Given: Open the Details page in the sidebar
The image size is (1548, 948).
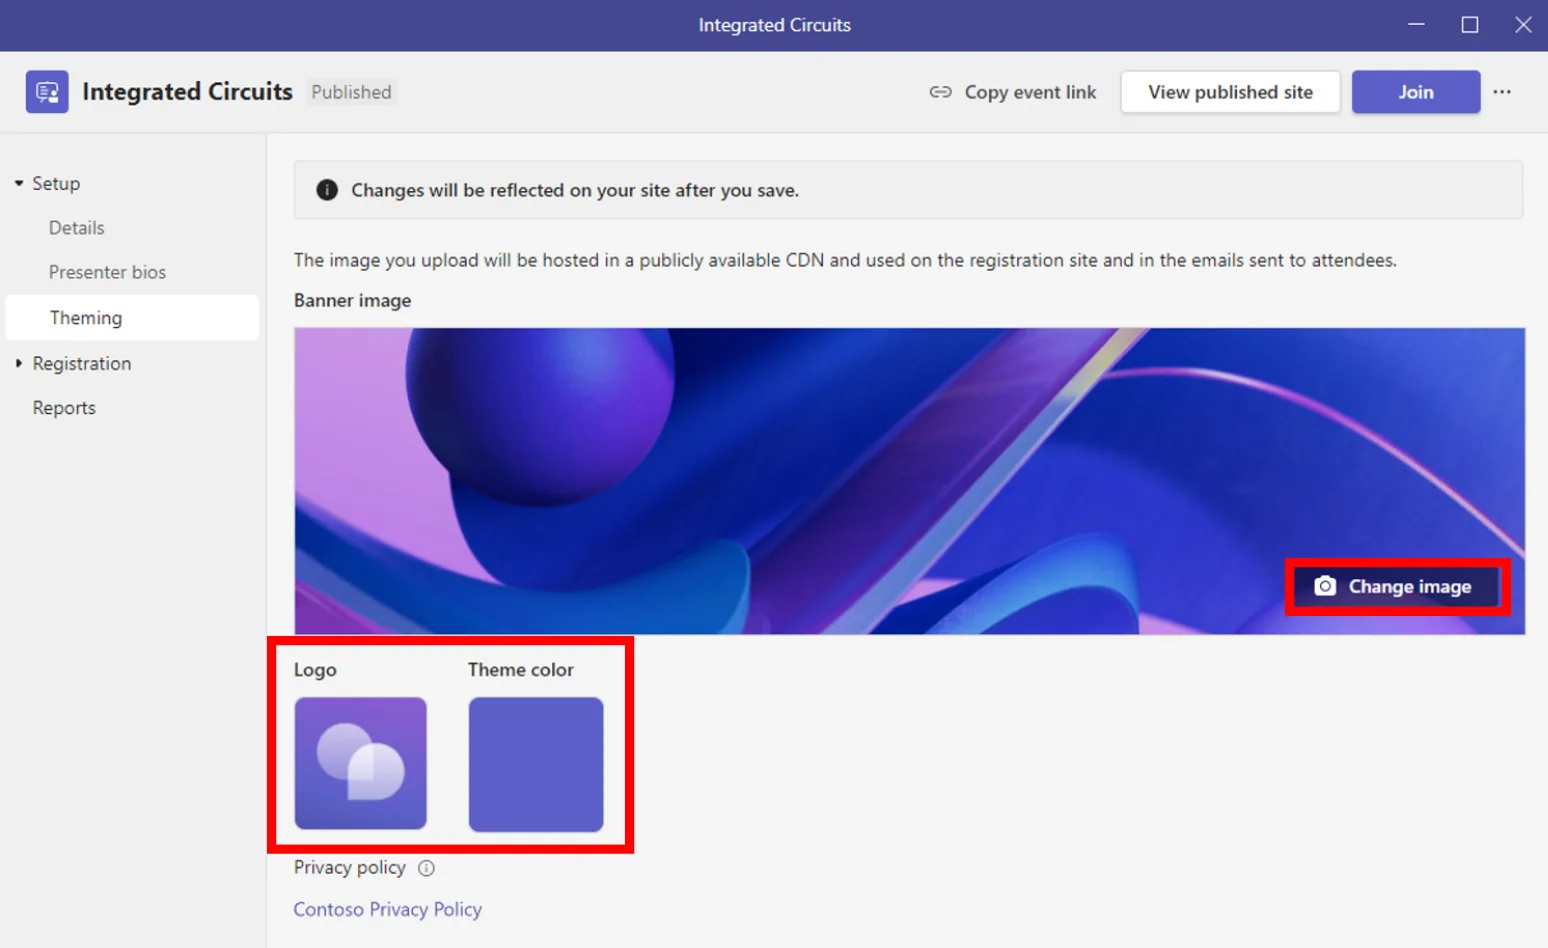Looking at the screenshot, I should 77,228.
